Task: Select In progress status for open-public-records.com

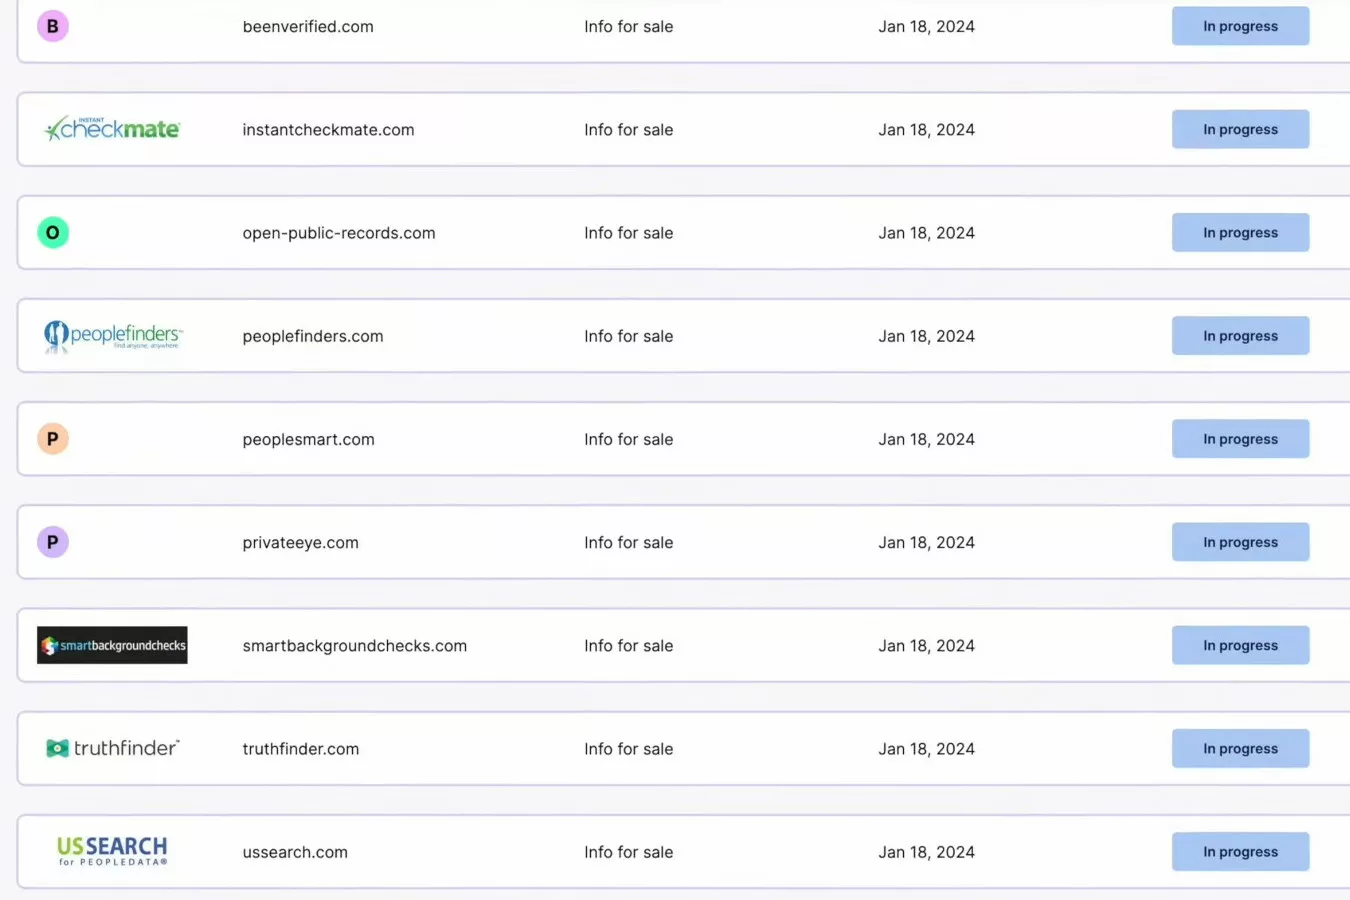Action: click(x=1240, y=232)
